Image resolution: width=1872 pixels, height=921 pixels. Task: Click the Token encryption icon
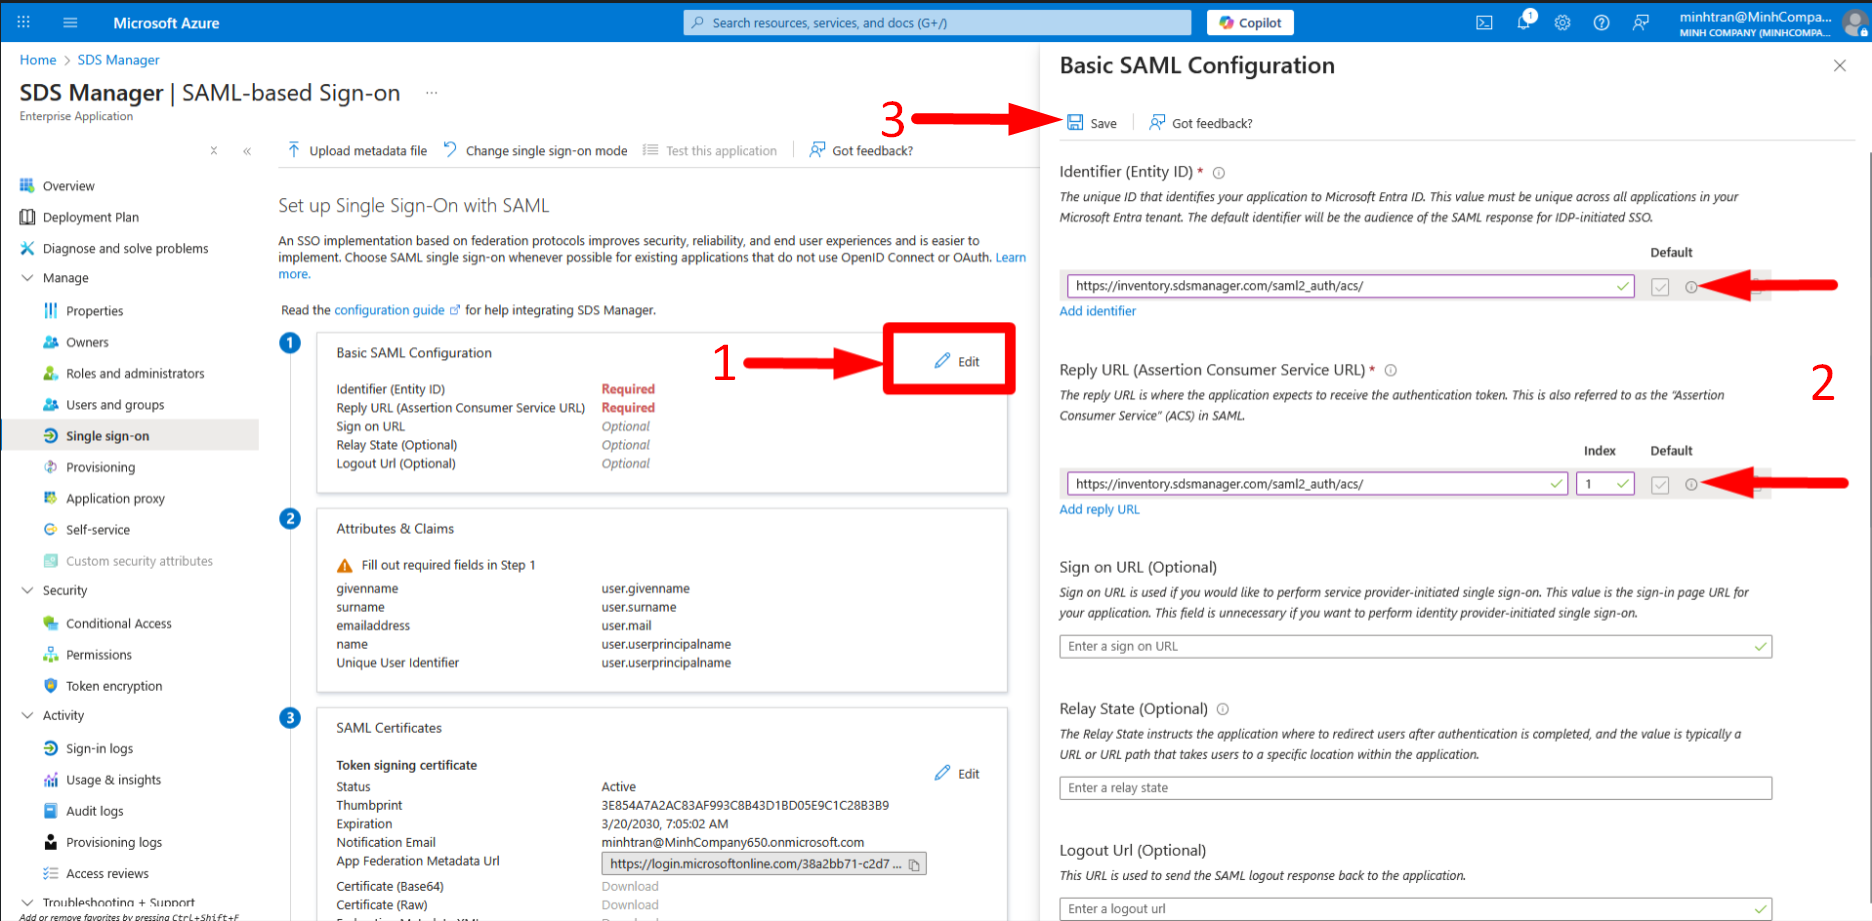point(51,685)
